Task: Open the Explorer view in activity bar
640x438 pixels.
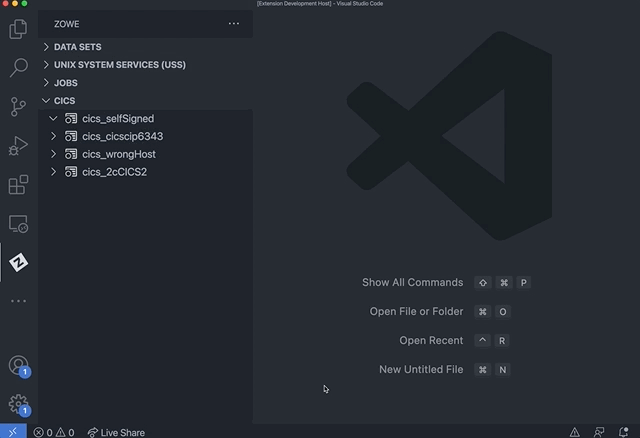Action: click(x=18, y=30)
